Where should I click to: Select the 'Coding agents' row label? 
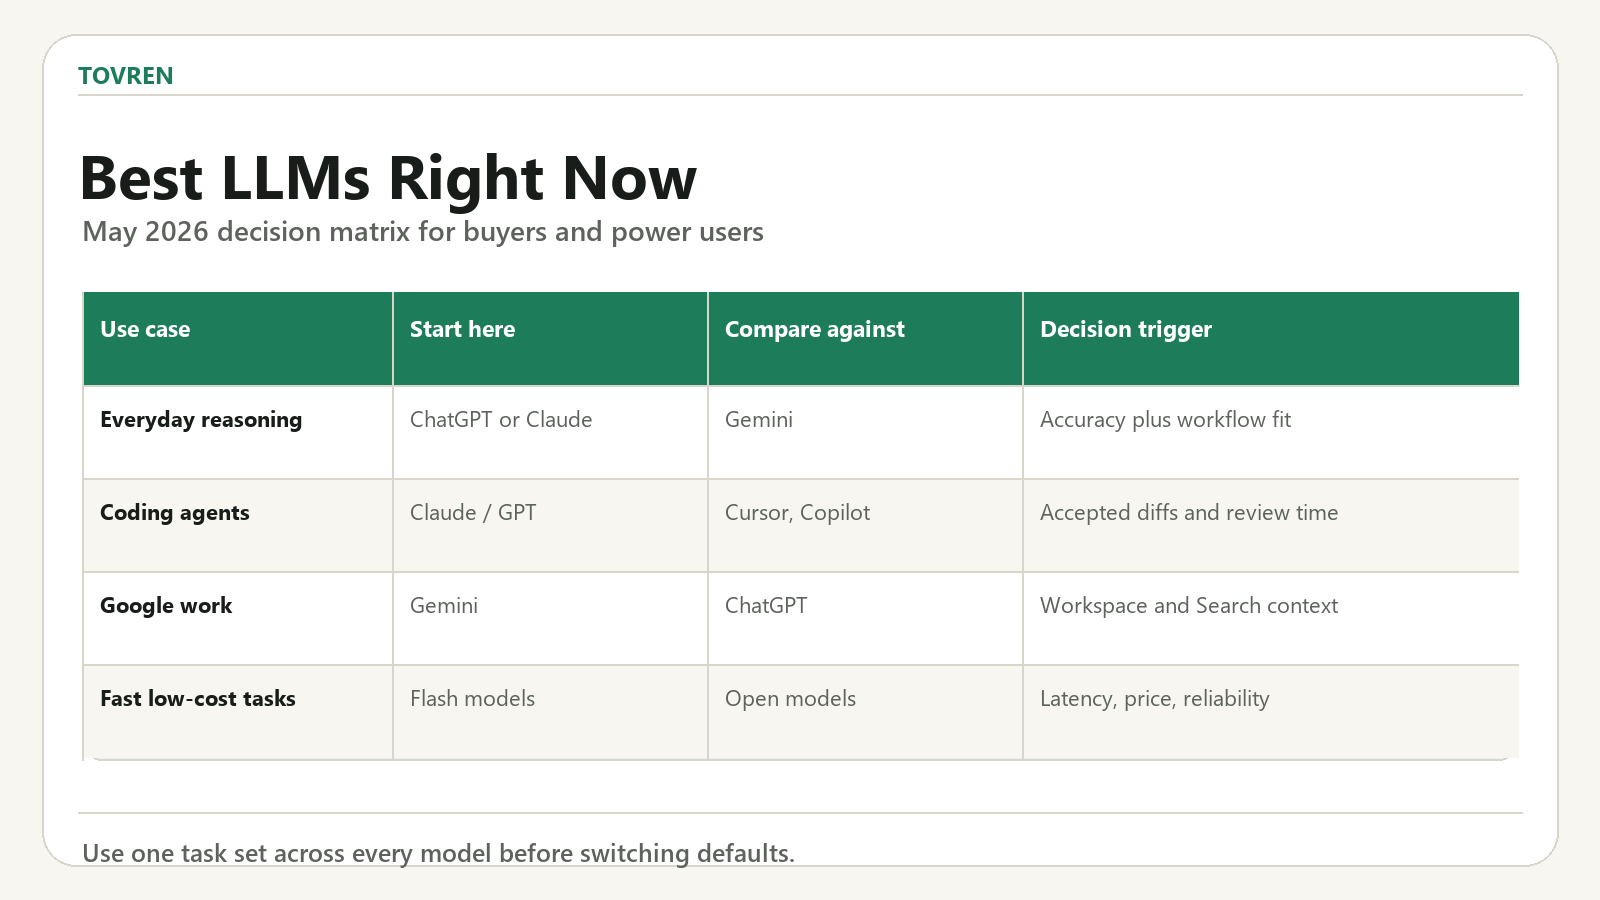[x=175, y=513]
